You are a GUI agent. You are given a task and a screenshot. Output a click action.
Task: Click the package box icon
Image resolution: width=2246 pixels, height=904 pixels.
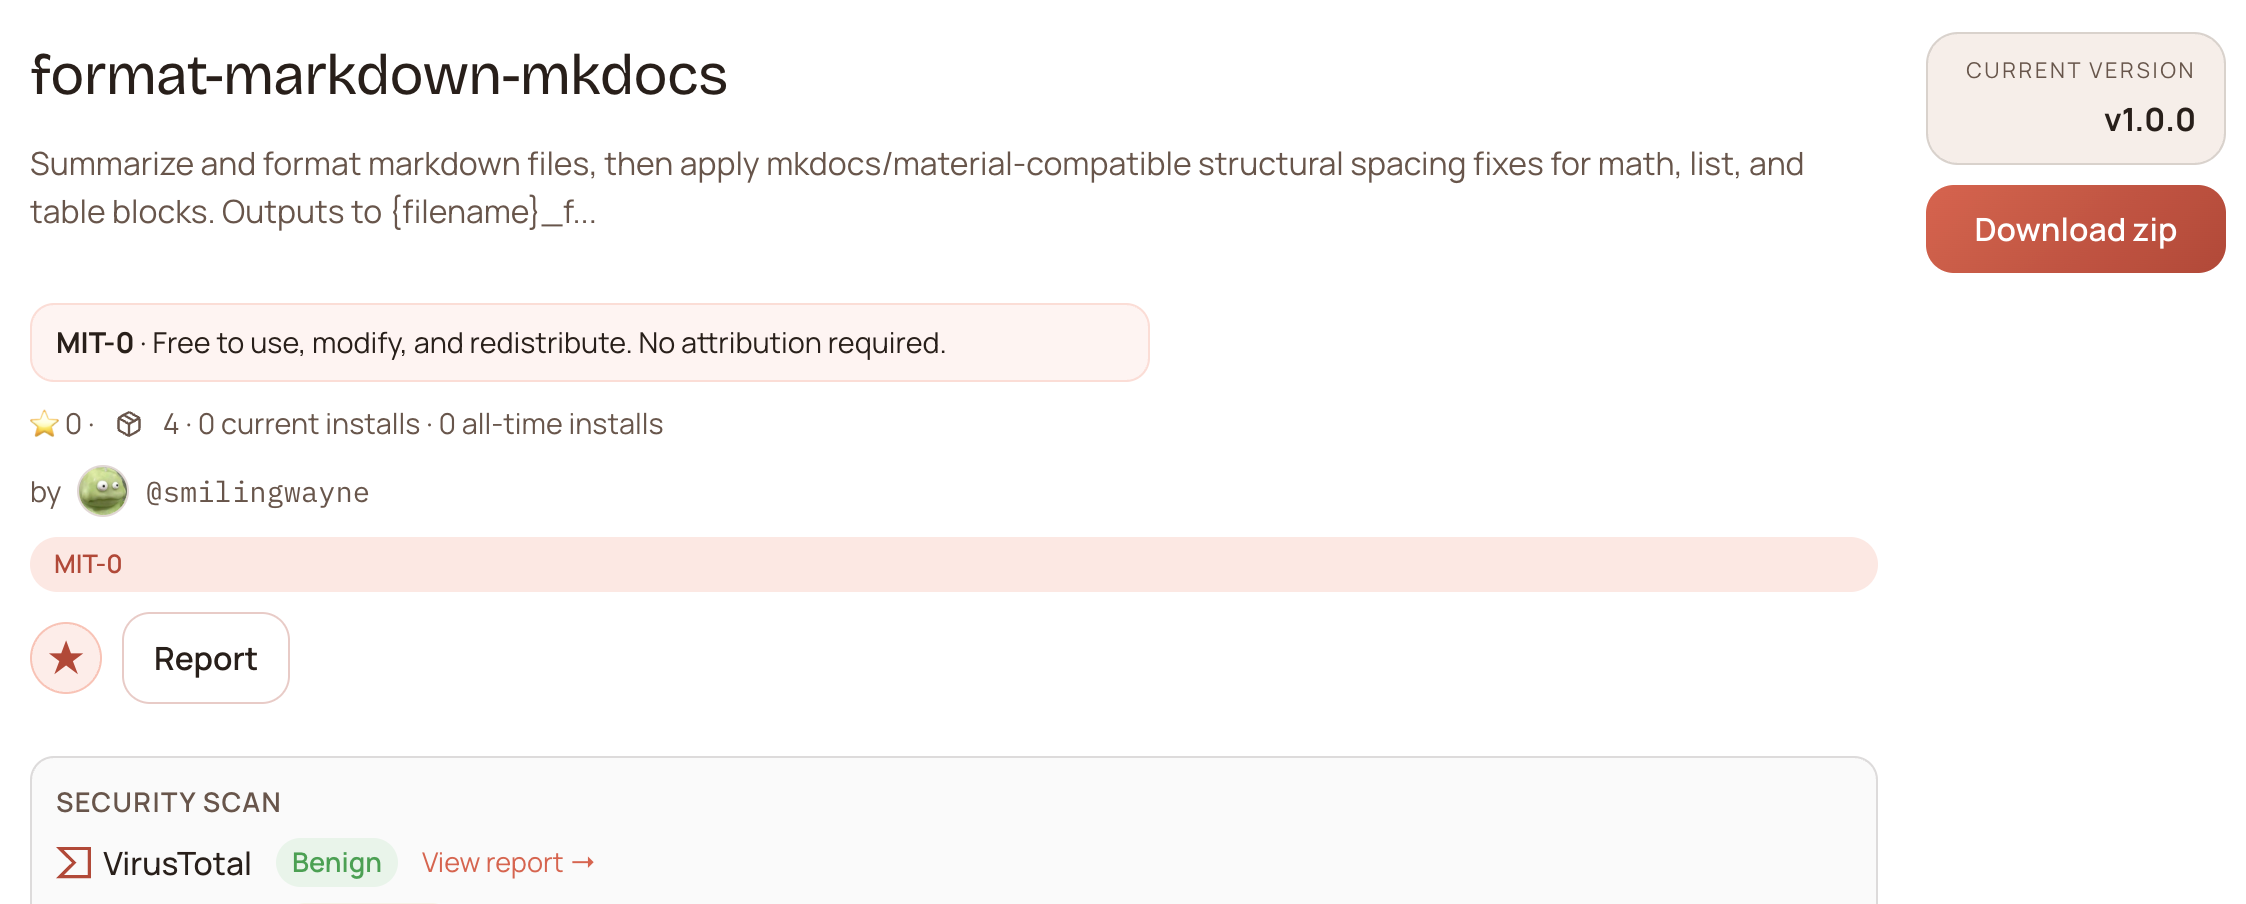(129, 424)
